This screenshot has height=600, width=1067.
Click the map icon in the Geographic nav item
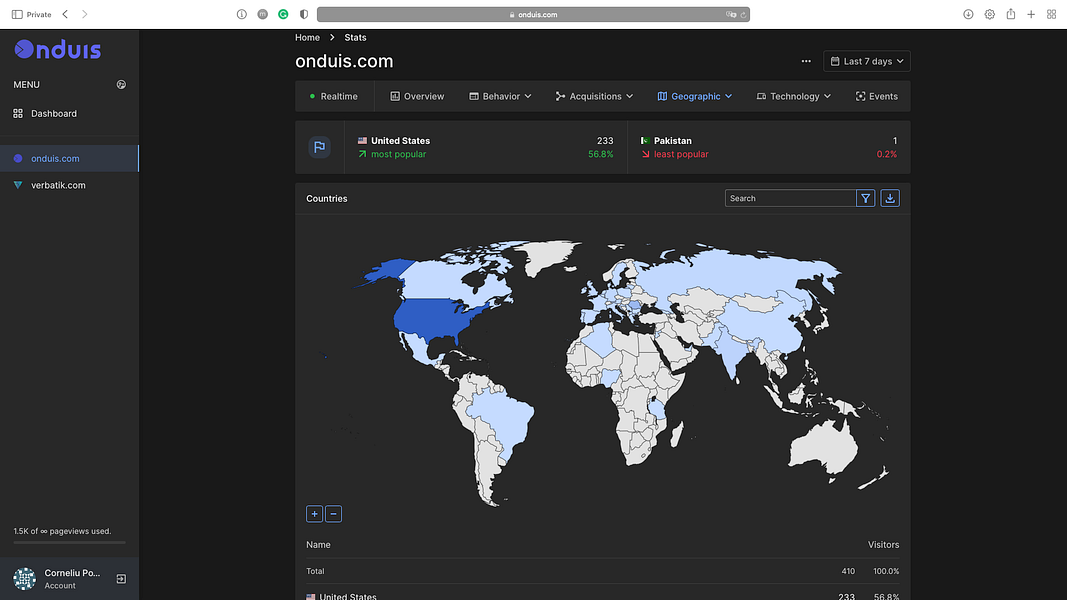coord(663,96)
